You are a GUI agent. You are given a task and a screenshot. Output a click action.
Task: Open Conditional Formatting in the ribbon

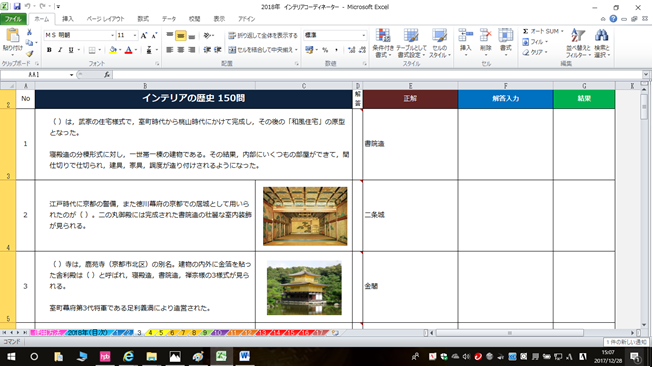(383, 43)
